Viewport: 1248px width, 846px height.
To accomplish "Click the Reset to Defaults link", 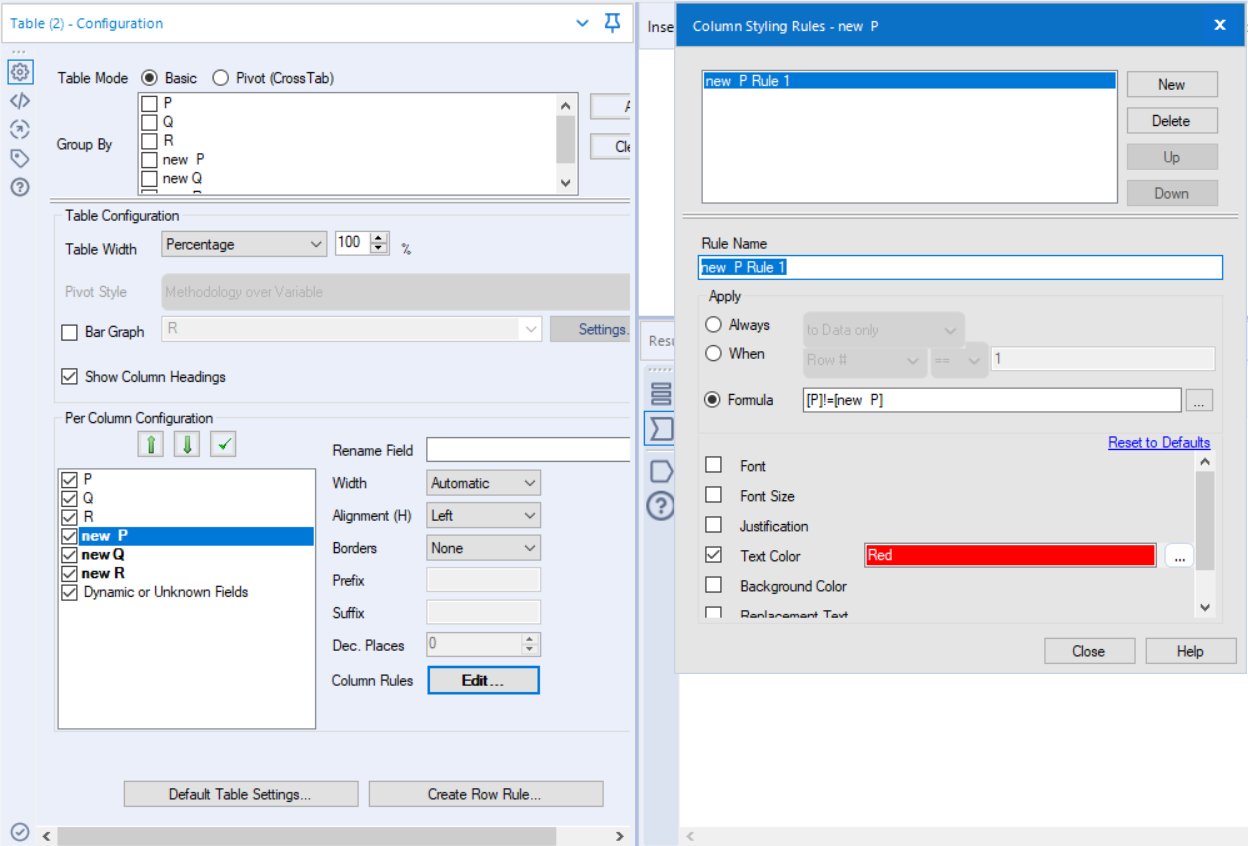I will coord(1159,442).
